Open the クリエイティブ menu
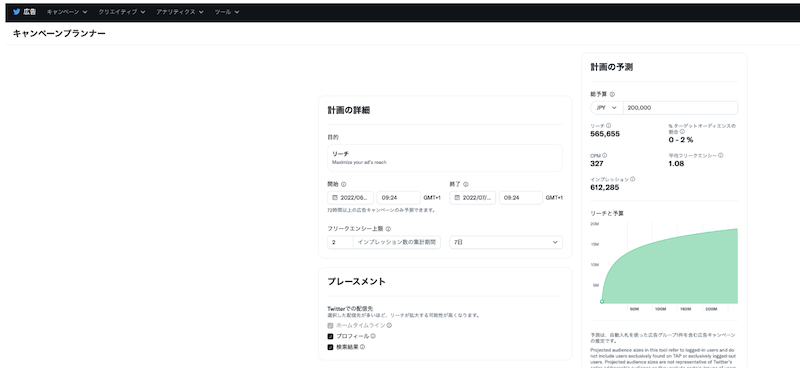Screen dimensions: 800x370 pyautogui.click(x=121, y=11)
